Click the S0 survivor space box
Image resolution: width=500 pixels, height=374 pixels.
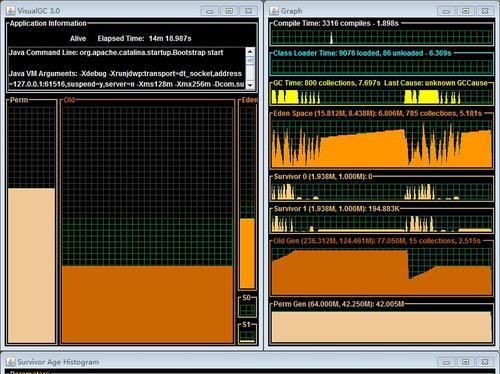(x=247, y=310)
